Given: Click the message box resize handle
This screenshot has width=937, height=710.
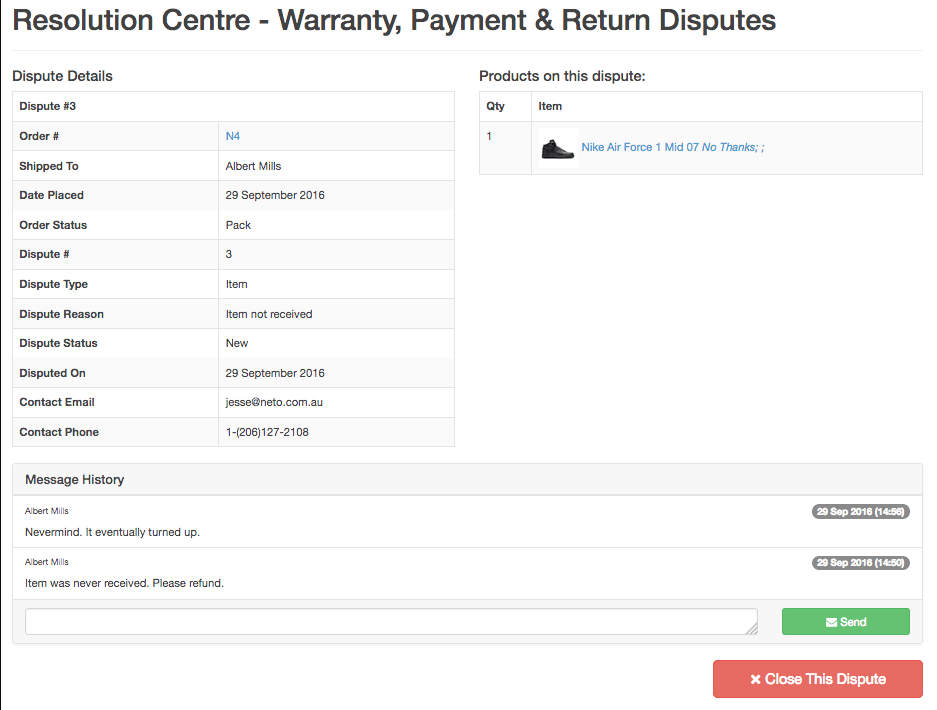Looking at the screenshot, I should click(x=752, y=629).
